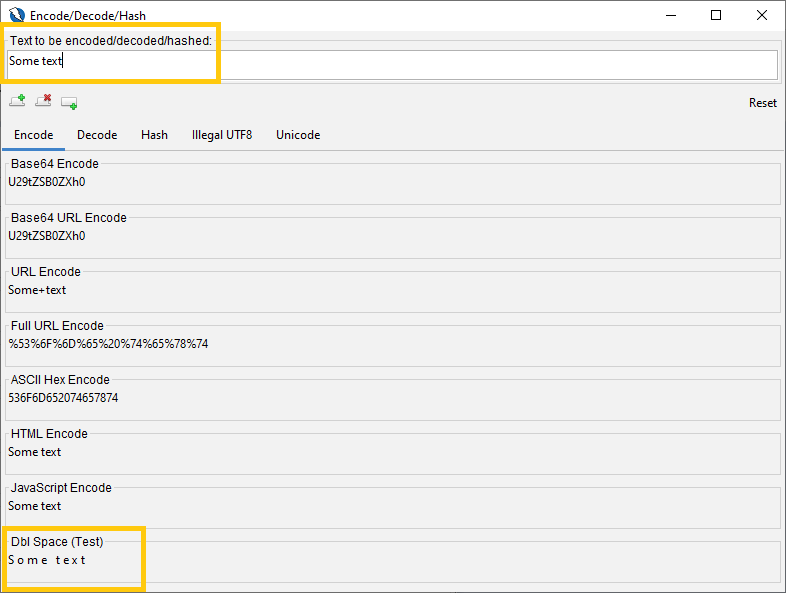Click the add field icon with green plus
This screenshot has width=786, height=593.
point(69,102)
